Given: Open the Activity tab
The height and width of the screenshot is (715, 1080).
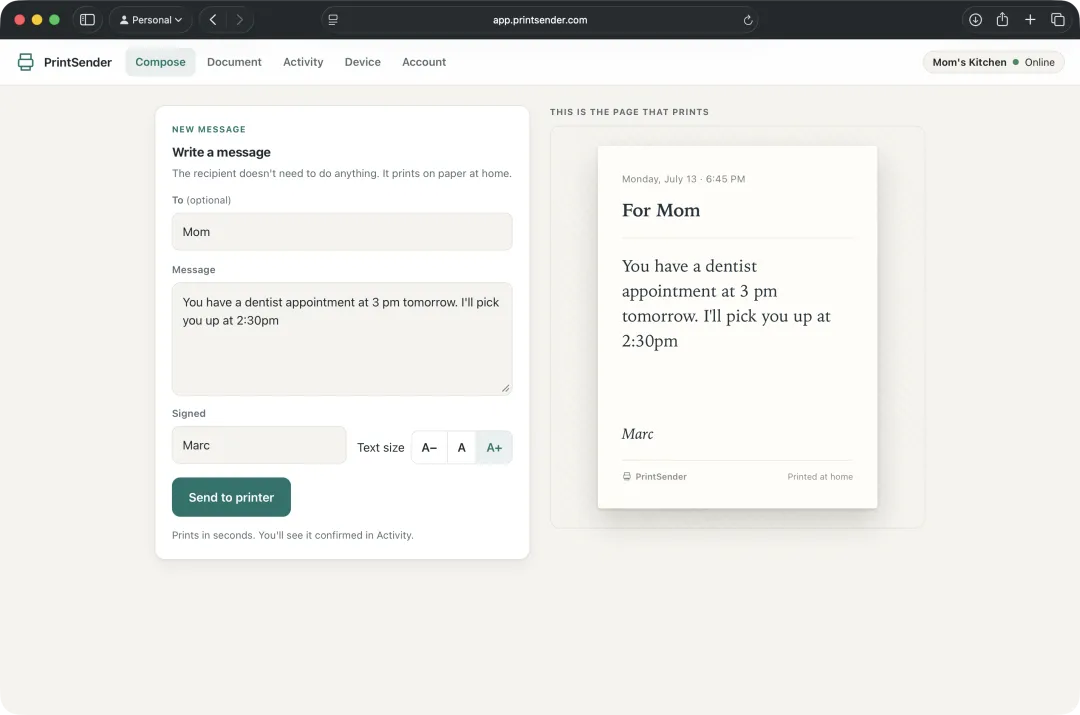Looking at the screenshot, I should pos(303,62).
